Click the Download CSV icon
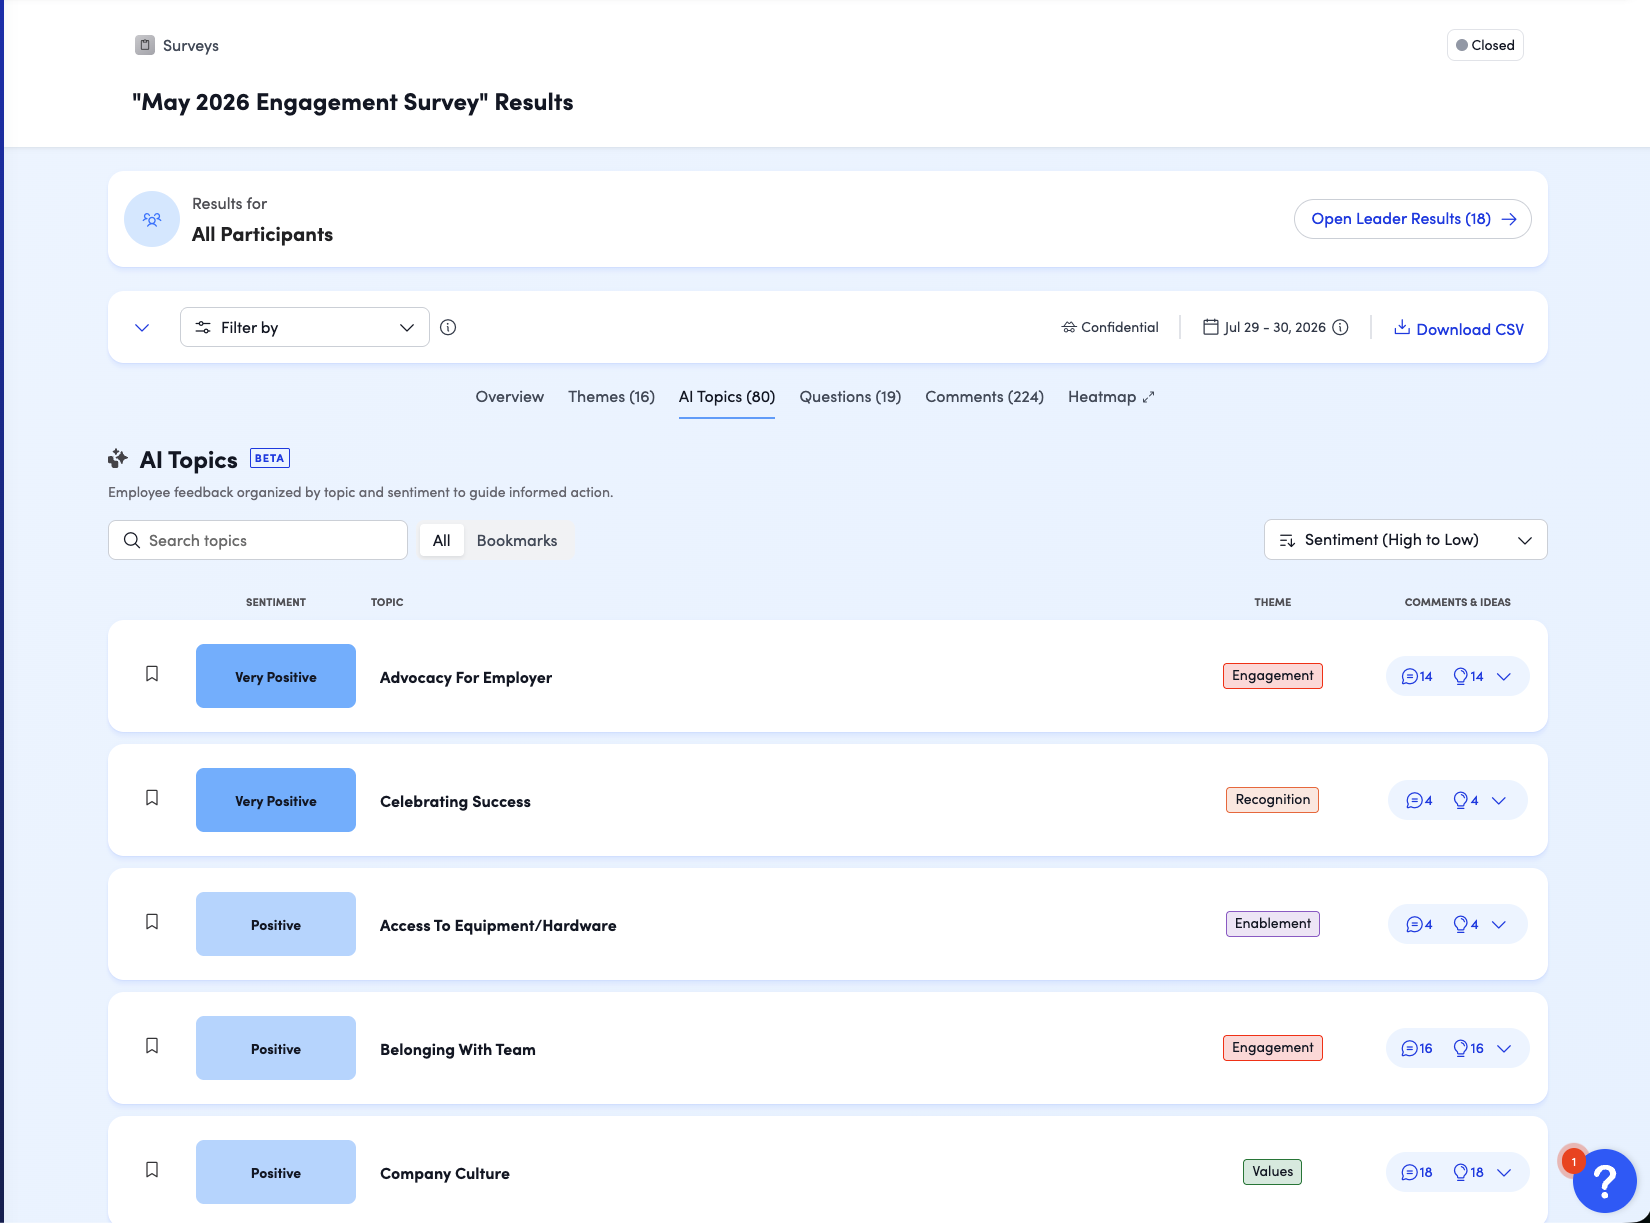This screenshot has width=1650, height=1223. point(1402,327)
